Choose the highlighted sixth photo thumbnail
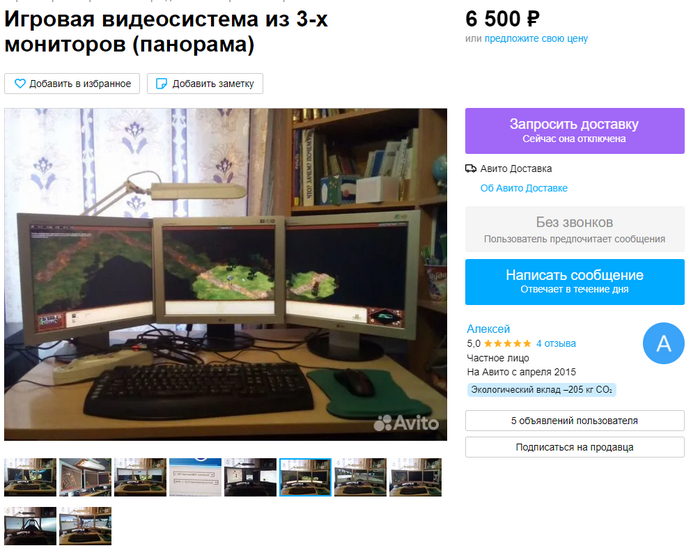The image size is (700, 555). [305, 477]
